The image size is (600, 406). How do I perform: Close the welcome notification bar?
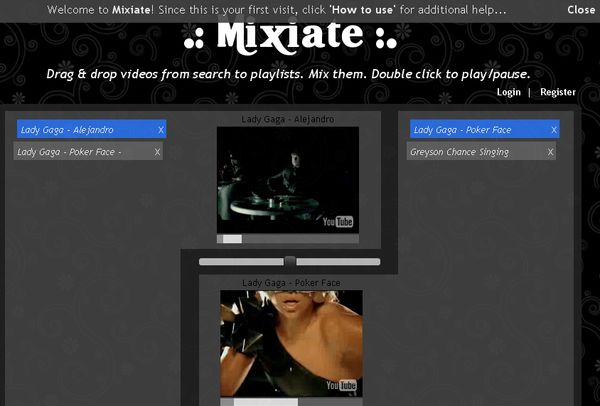point(581,10)
